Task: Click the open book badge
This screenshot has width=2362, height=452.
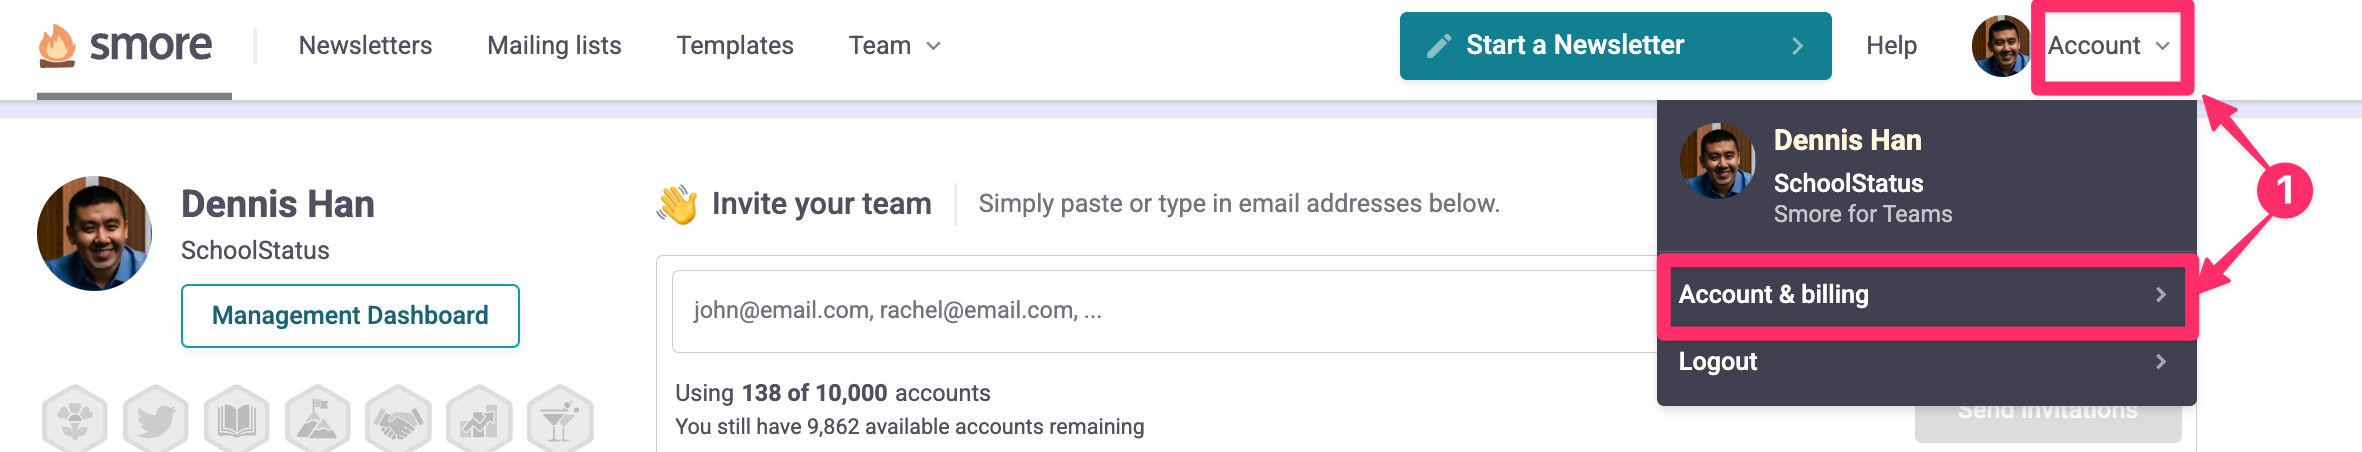Action: click(x=237, y=418)
